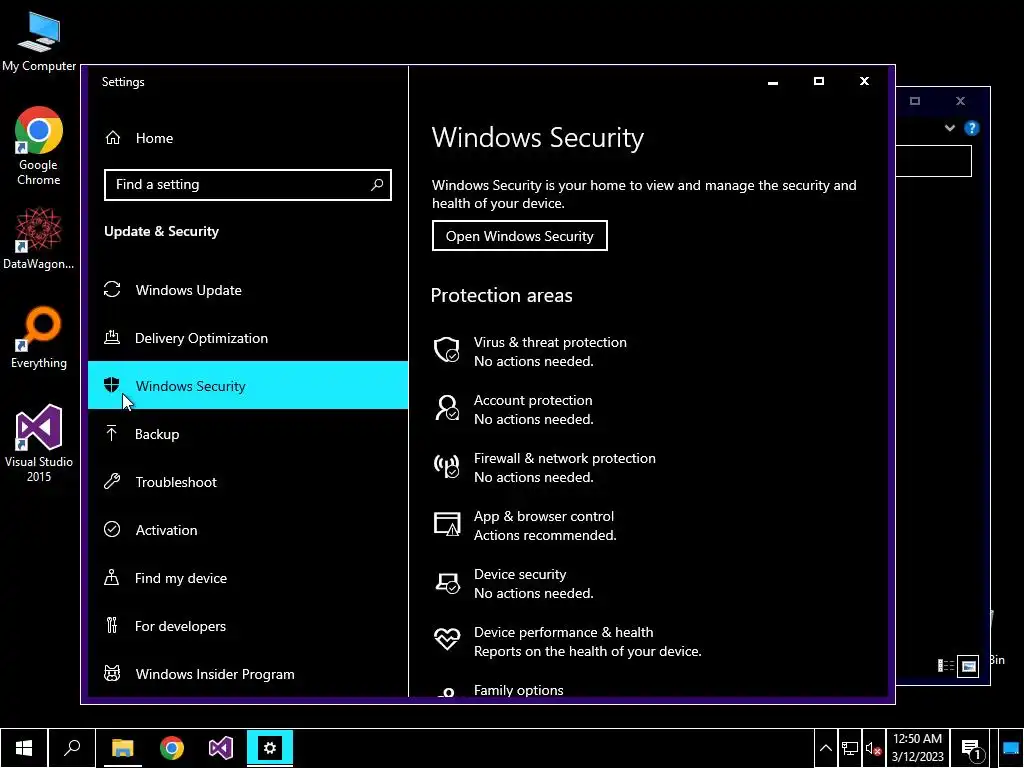This screenshot has width=1024, height=768.
Task: Click the search field in the background window
Action: (934, 161)
